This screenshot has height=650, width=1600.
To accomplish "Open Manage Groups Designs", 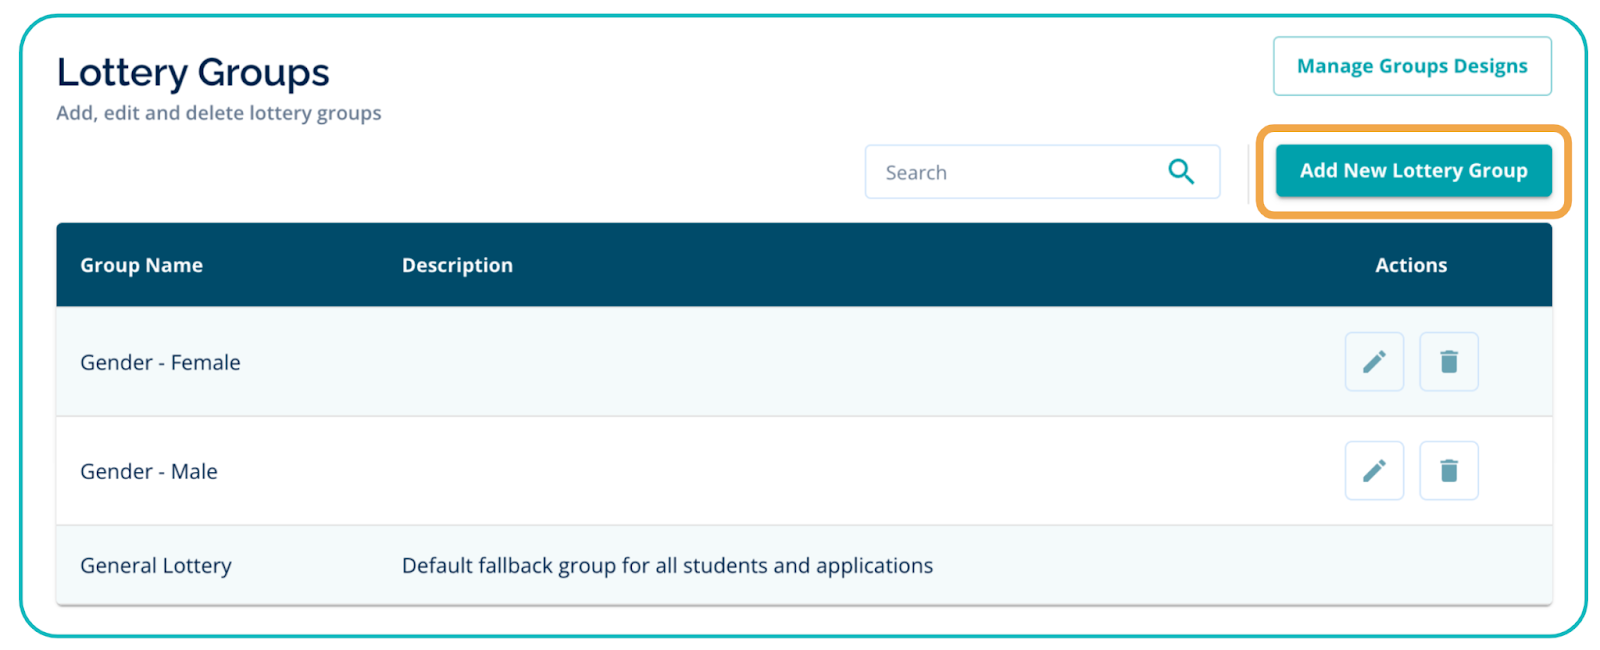I will point(1411,66).
